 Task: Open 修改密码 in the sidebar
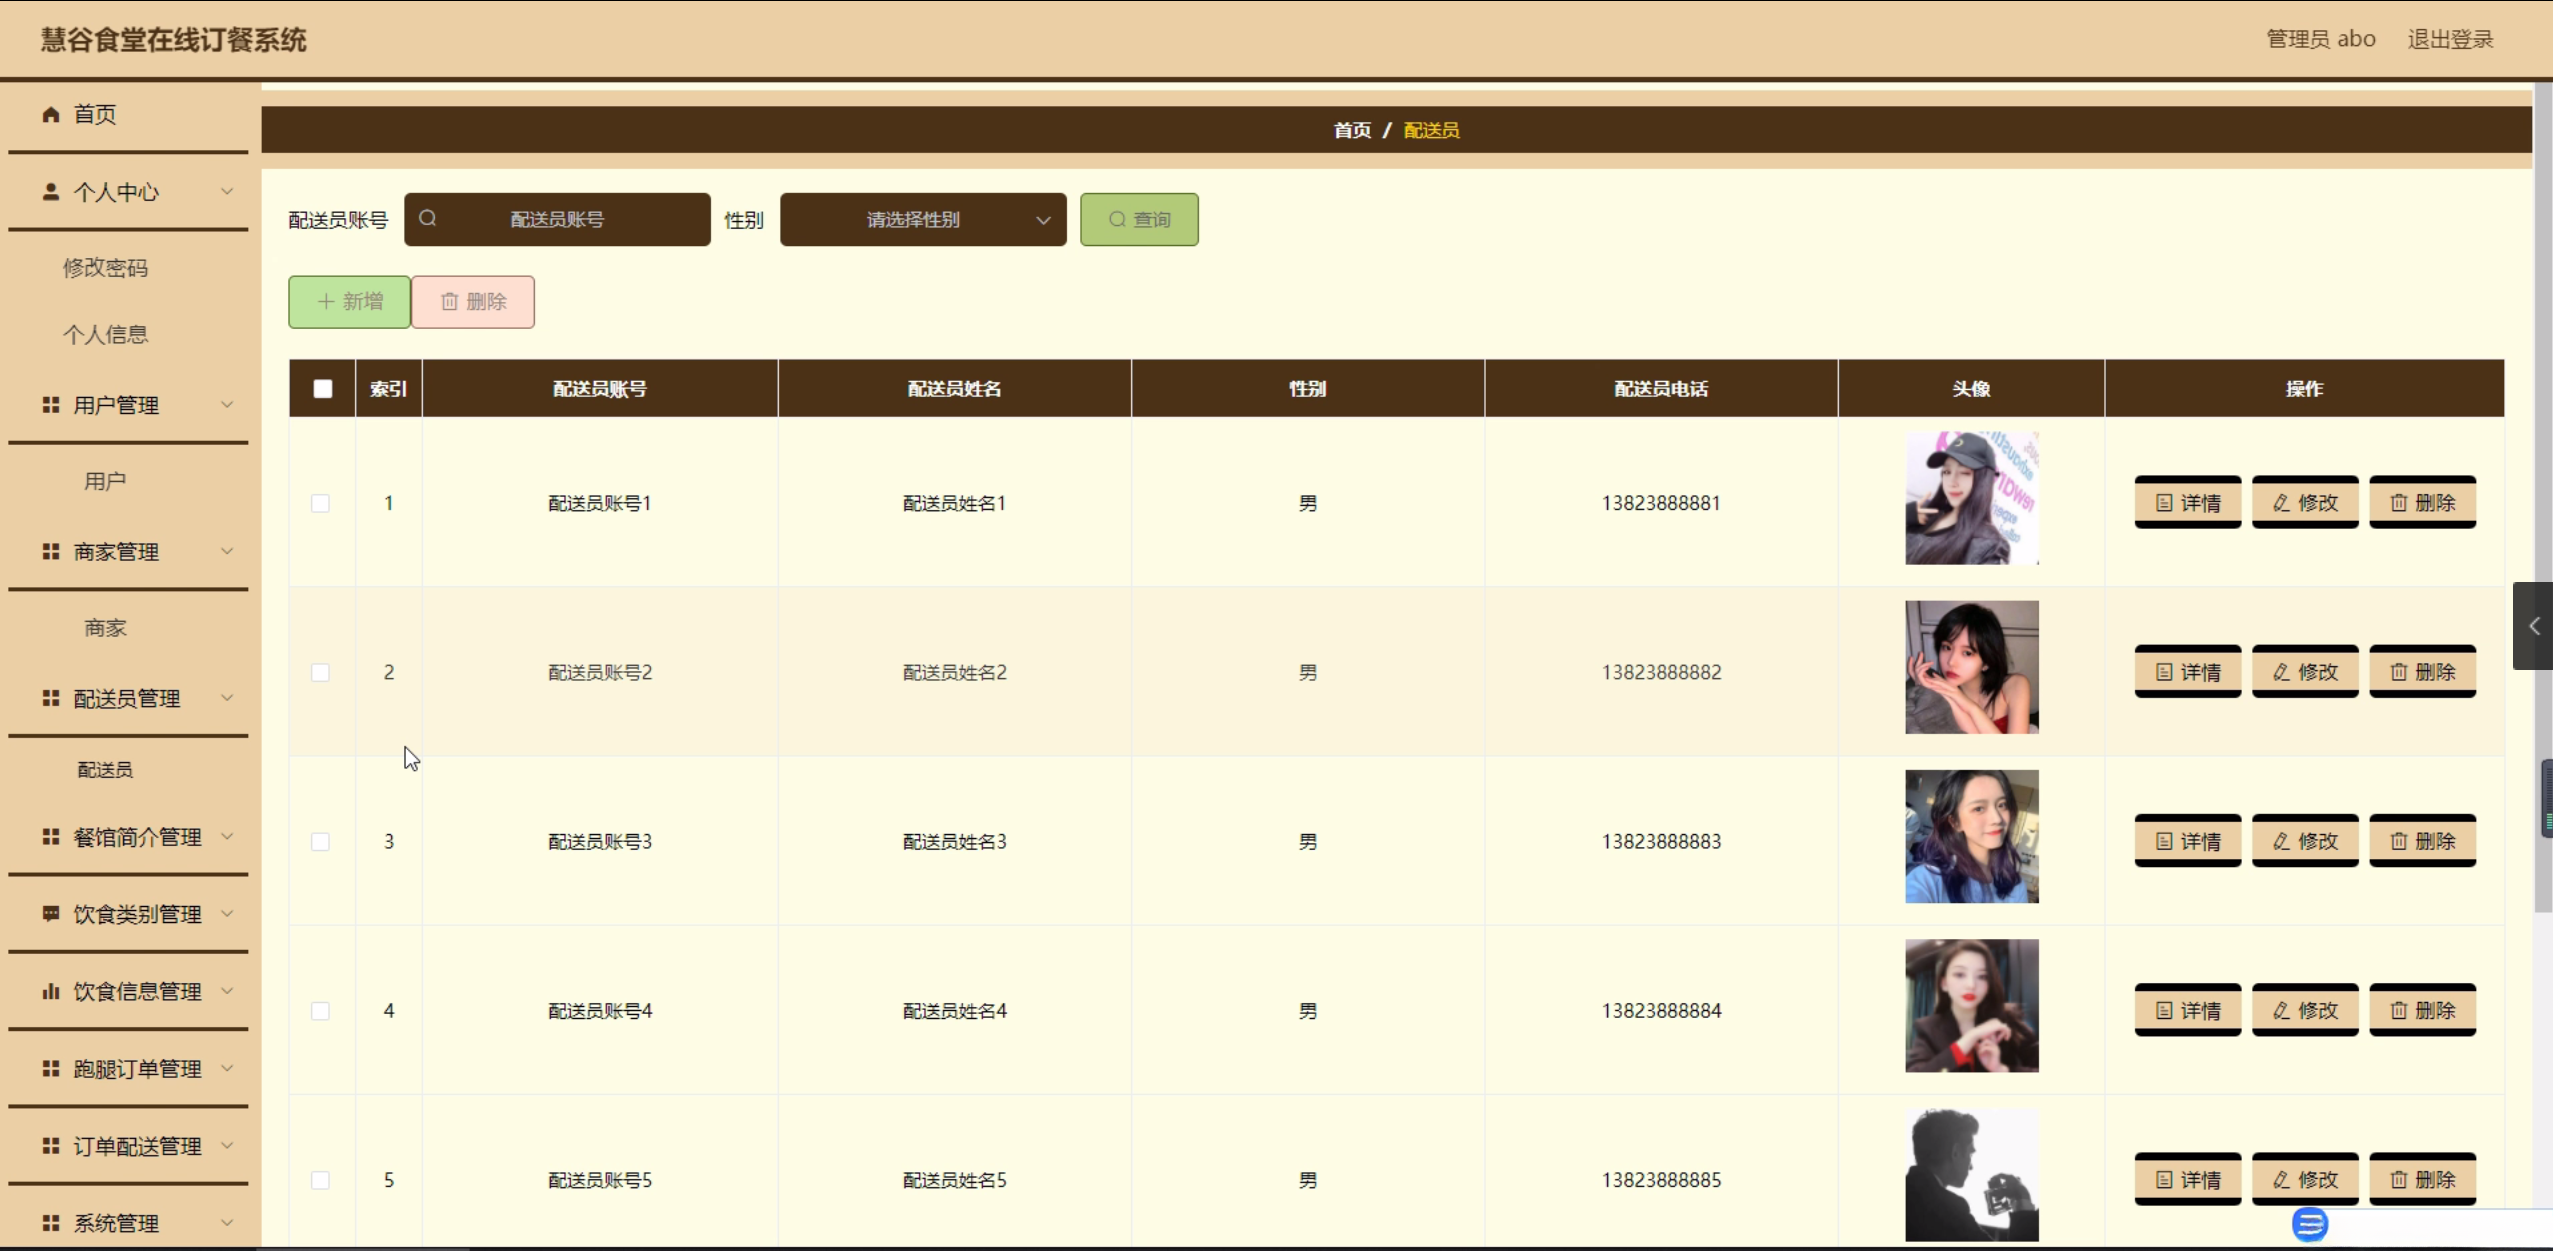(105, 267)
